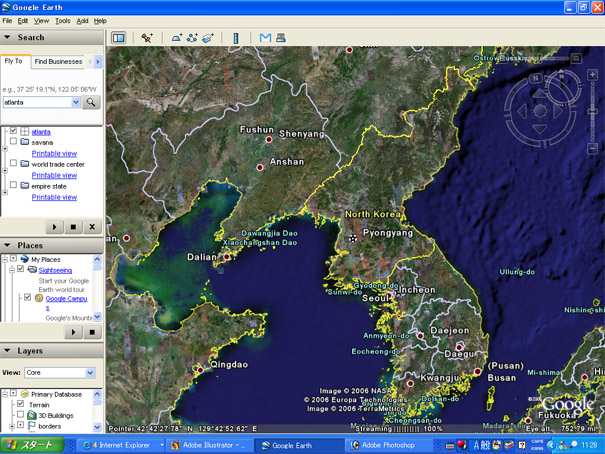Open the View menu

pyautogui.click(x=41, y=21)
